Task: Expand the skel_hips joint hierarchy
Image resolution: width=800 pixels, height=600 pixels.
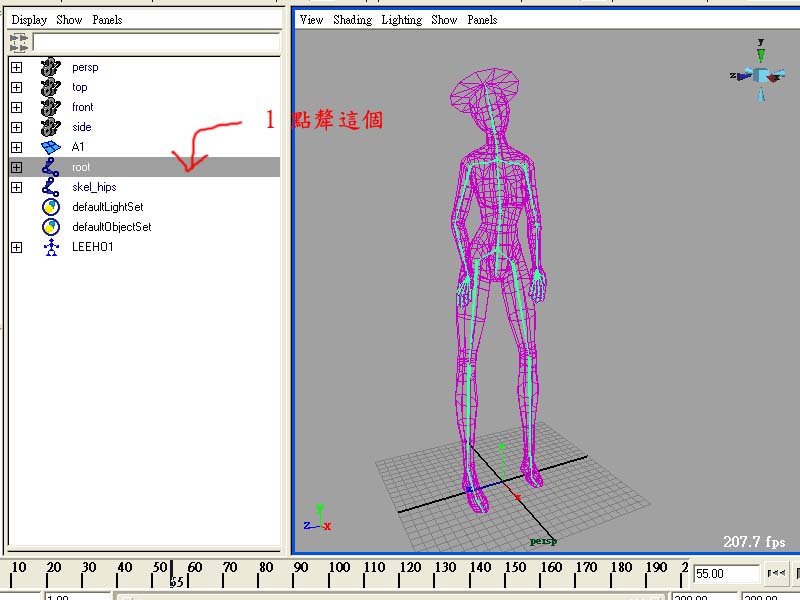Action: tap(16, 187)
